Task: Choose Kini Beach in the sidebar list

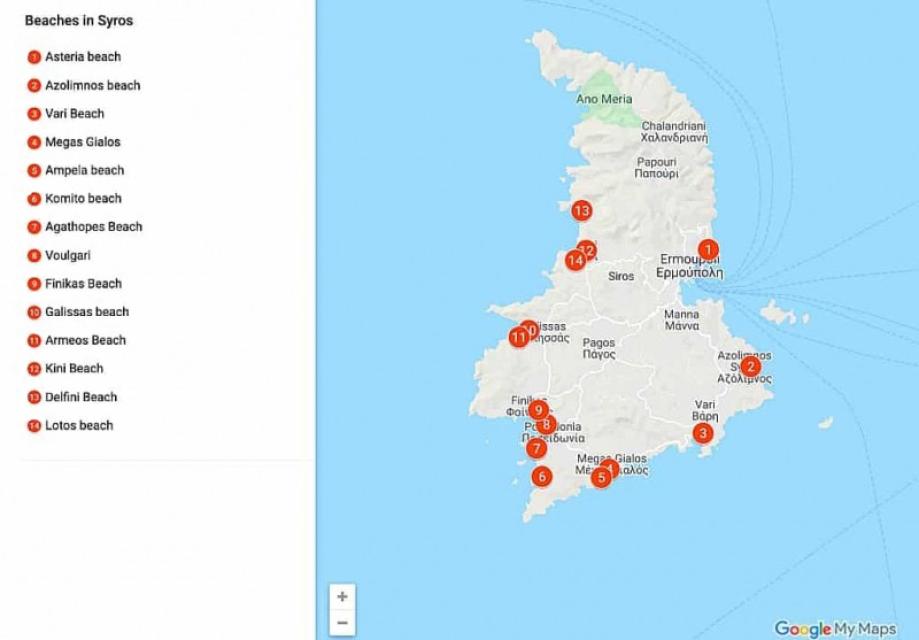Action: pos(74,369)
